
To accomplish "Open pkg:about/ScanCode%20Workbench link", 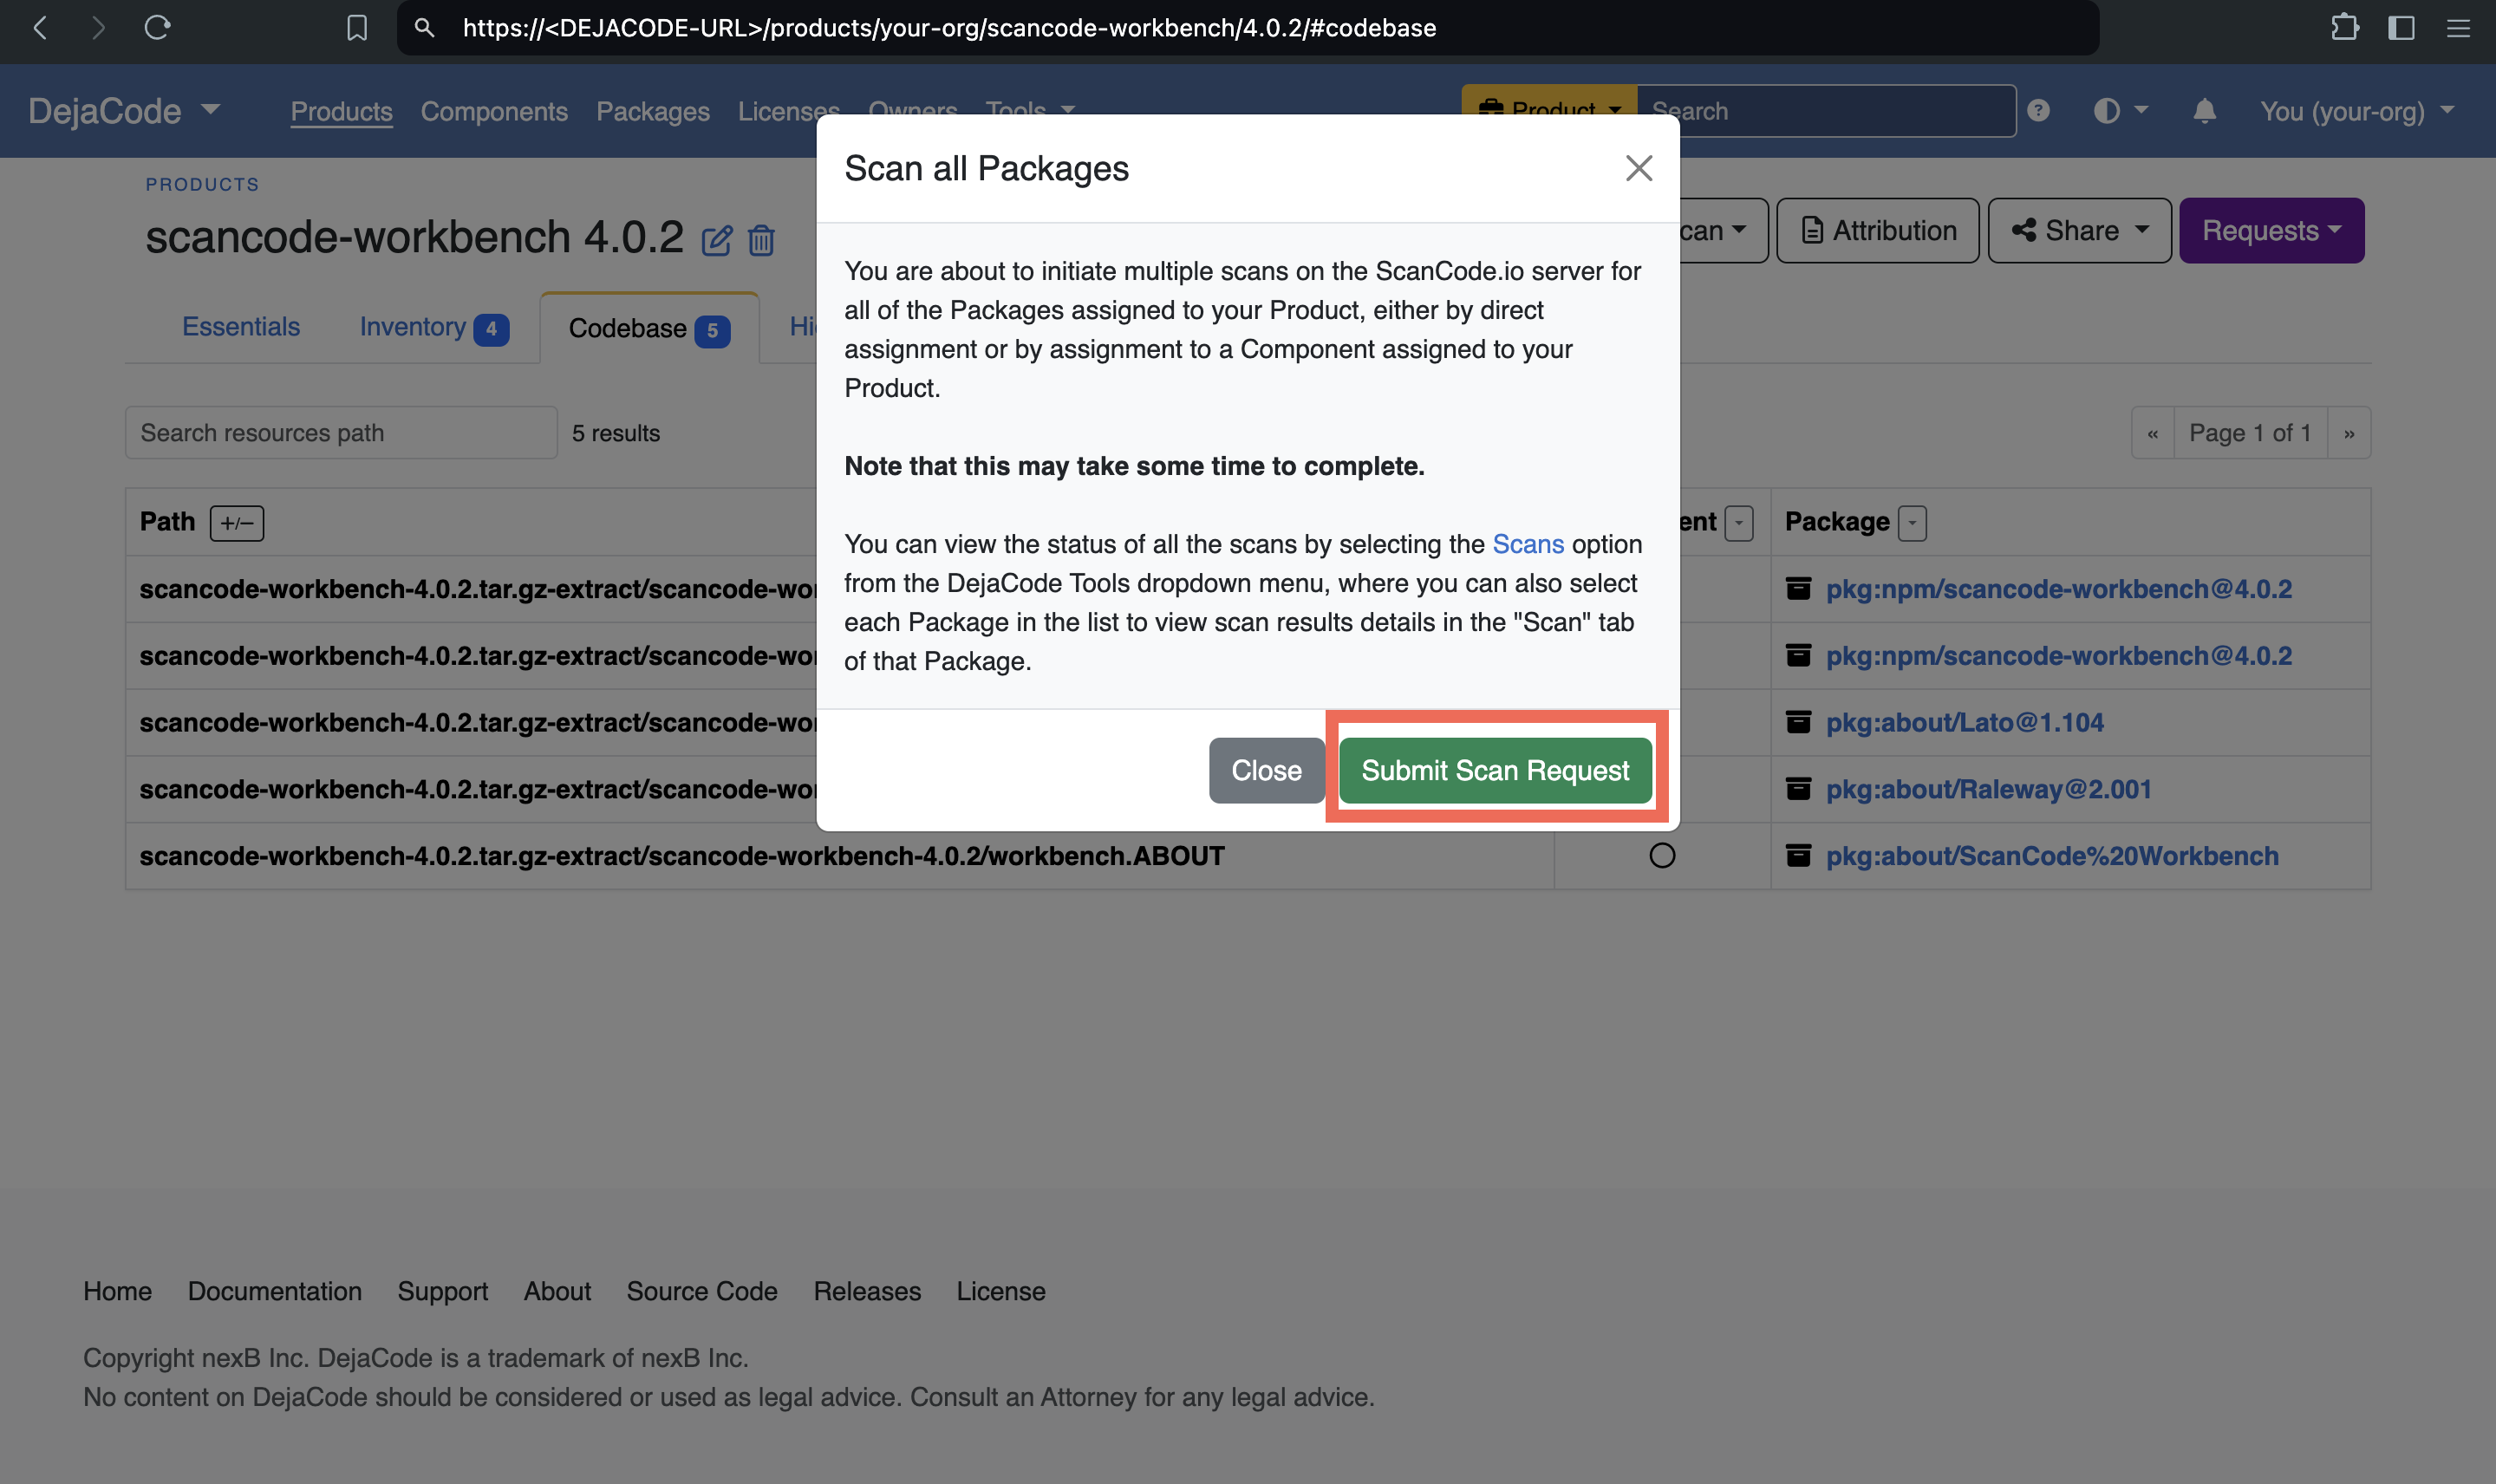I will (x=2052, y=856).
